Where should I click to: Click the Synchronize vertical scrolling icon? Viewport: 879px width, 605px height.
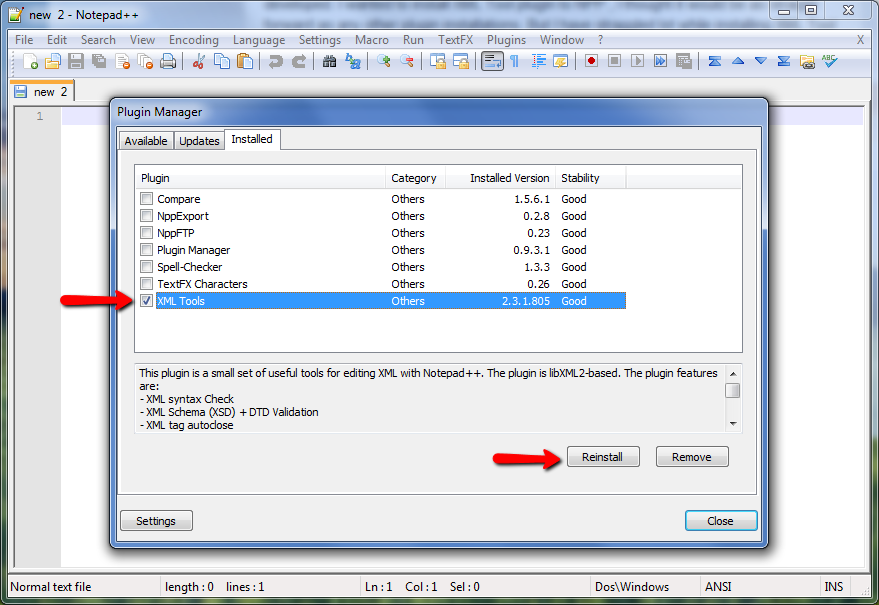[x=437, y=61]
